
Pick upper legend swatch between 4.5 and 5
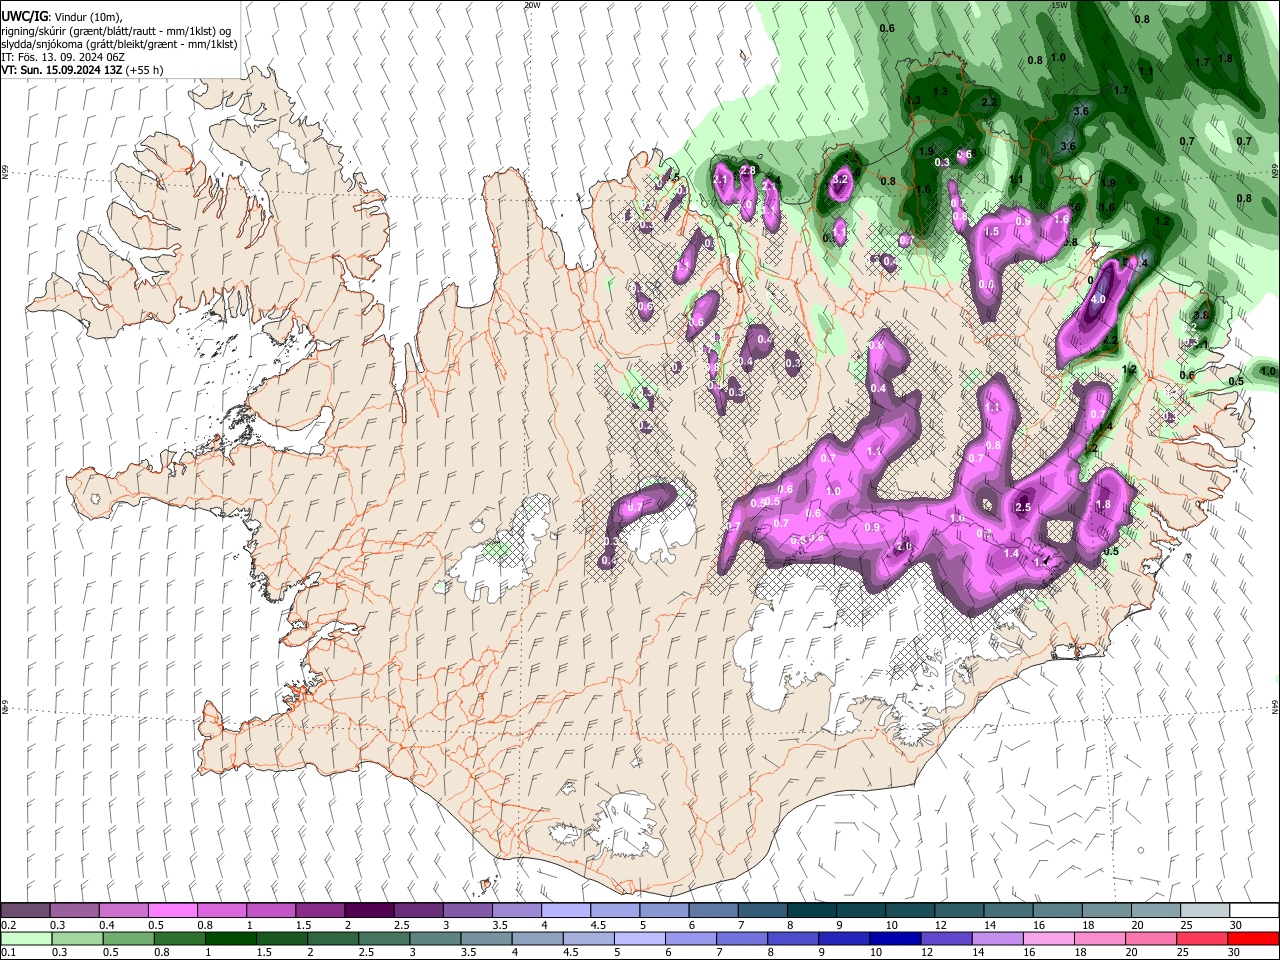pyautogui.click(x=614, y=910)
